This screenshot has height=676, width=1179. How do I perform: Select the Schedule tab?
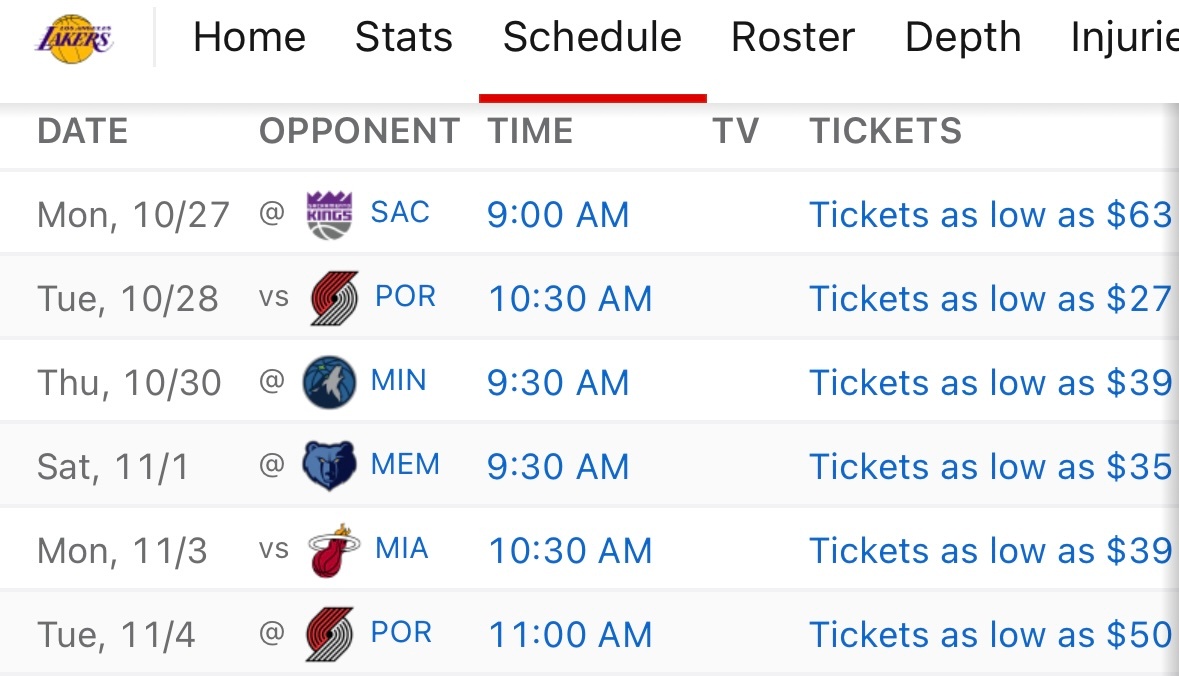pyautogui.click(x=592, y=38)
